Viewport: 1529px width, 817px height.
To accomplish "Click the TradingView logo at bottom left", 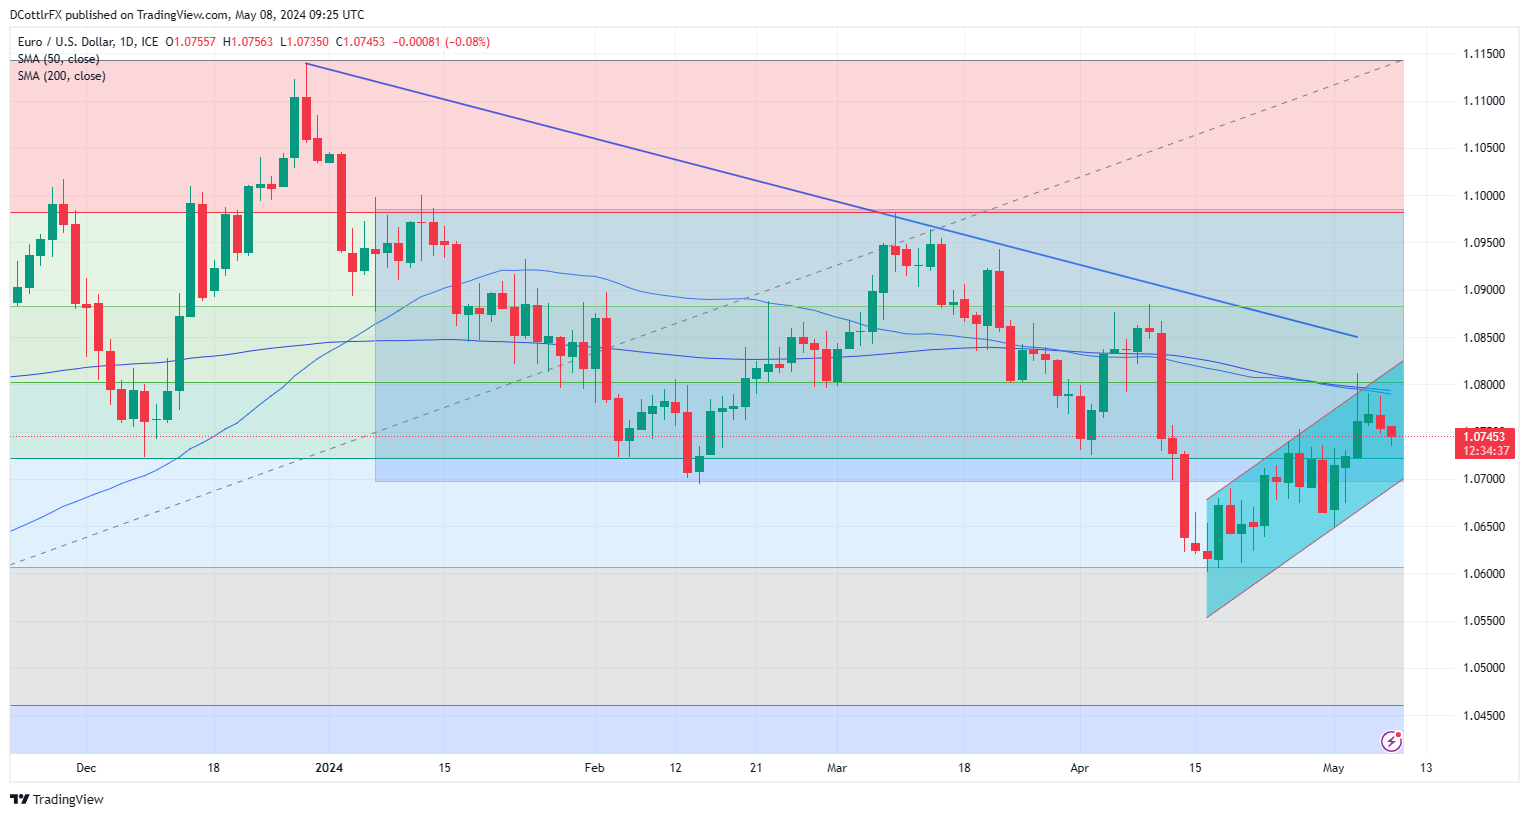I will pyautogui.click(x=57, y=799).
